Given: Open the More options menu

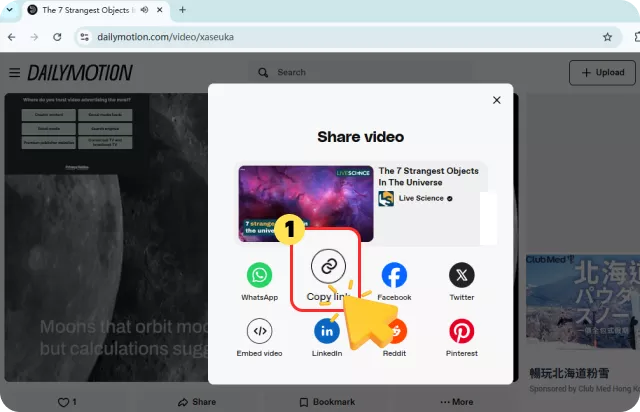Looking at the screenshot, I should pos(457,402).
